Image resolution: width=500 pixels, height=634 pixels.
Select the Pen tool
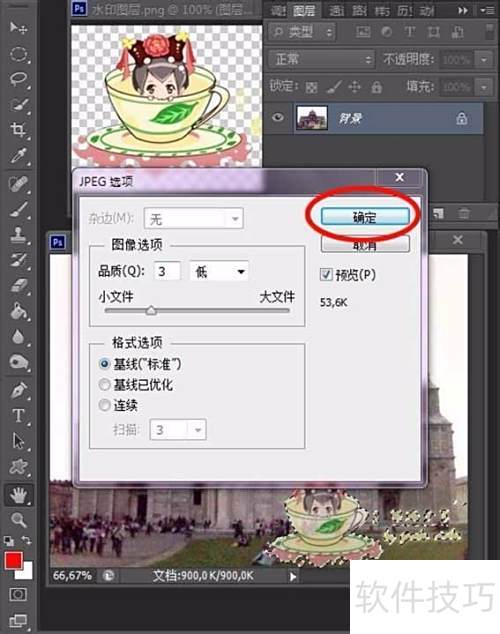[18, 390]
